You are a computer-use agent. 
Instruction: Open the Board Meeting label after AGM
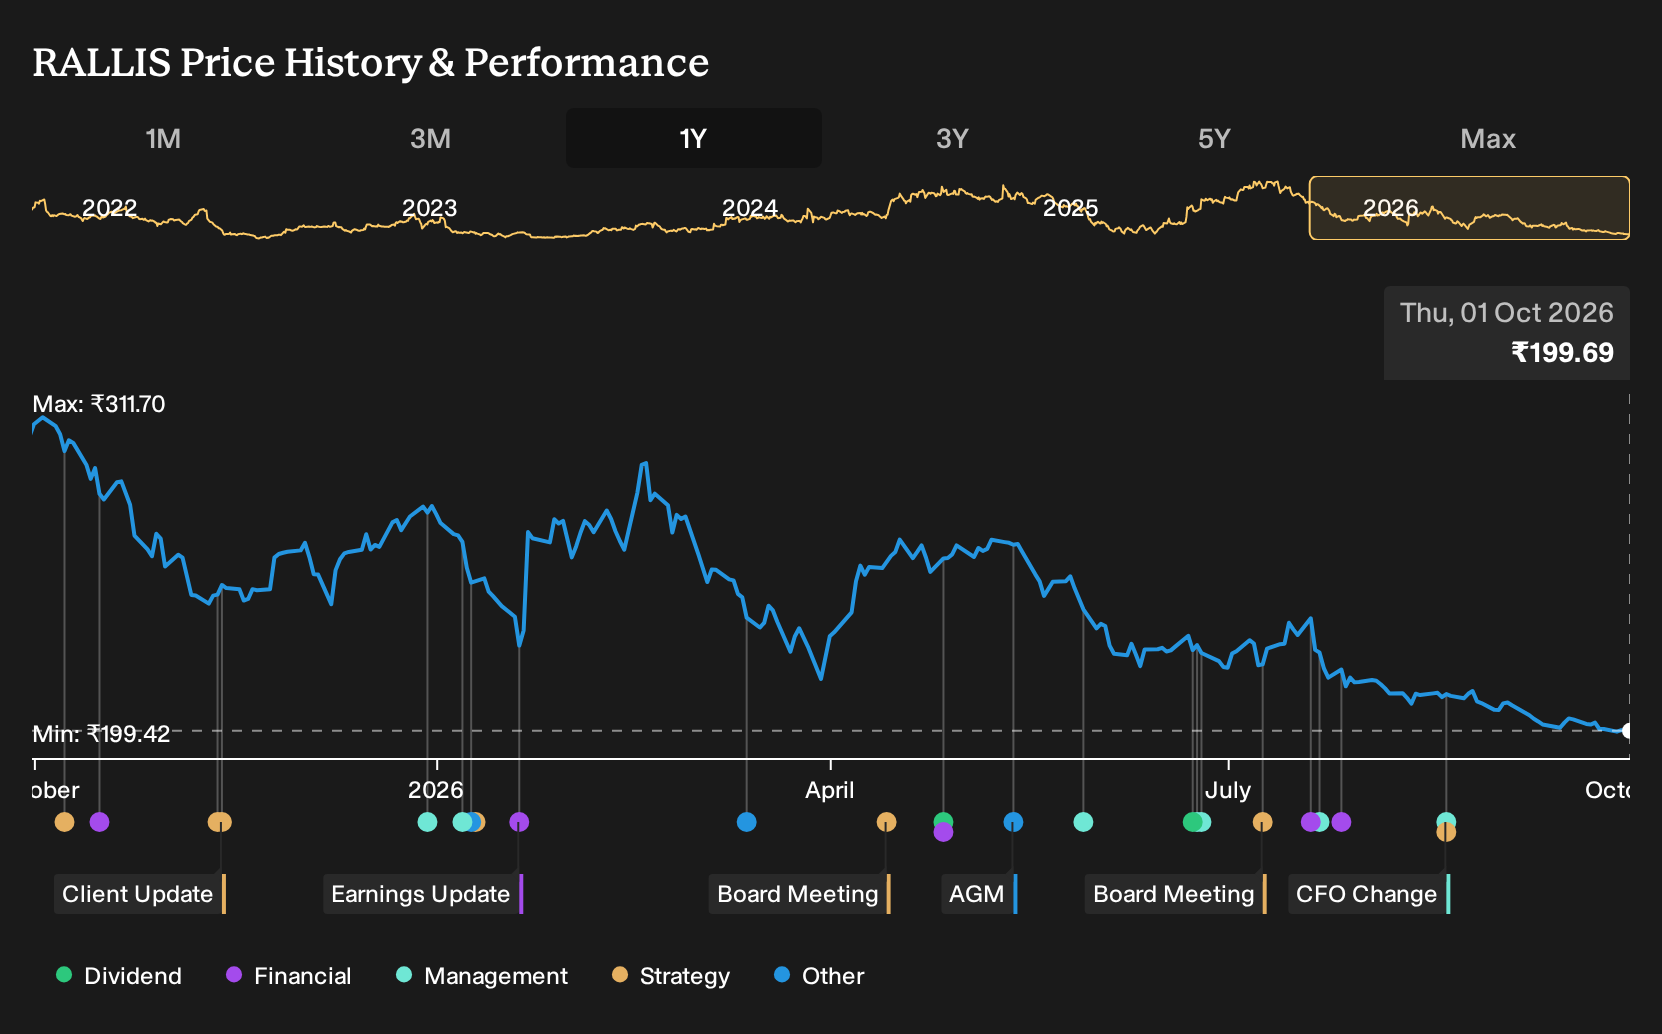1176,894
